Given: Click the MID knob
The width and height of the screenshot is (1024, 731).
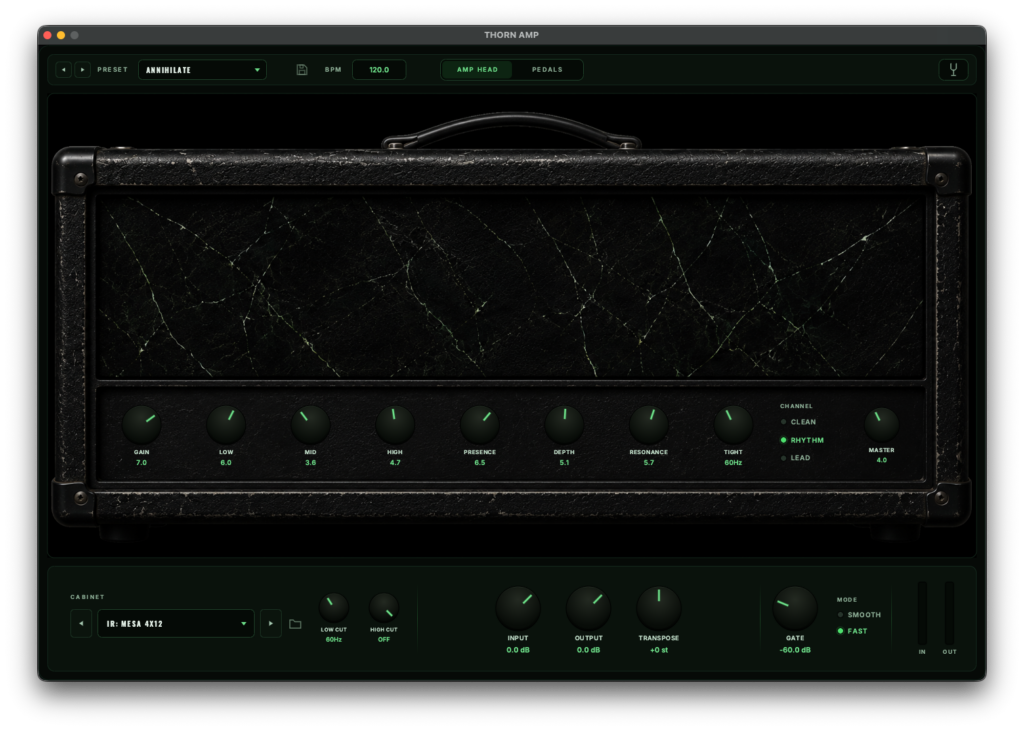Looking at the screenshot, I should [310, 425].
